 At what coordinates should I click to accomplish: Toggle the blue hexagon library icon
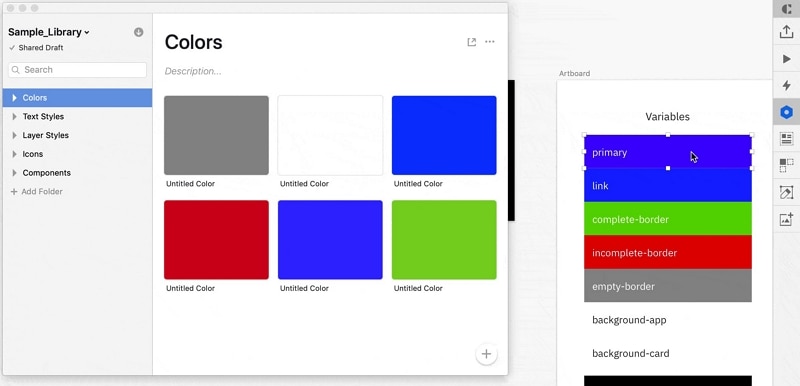[x=786, y=112]
